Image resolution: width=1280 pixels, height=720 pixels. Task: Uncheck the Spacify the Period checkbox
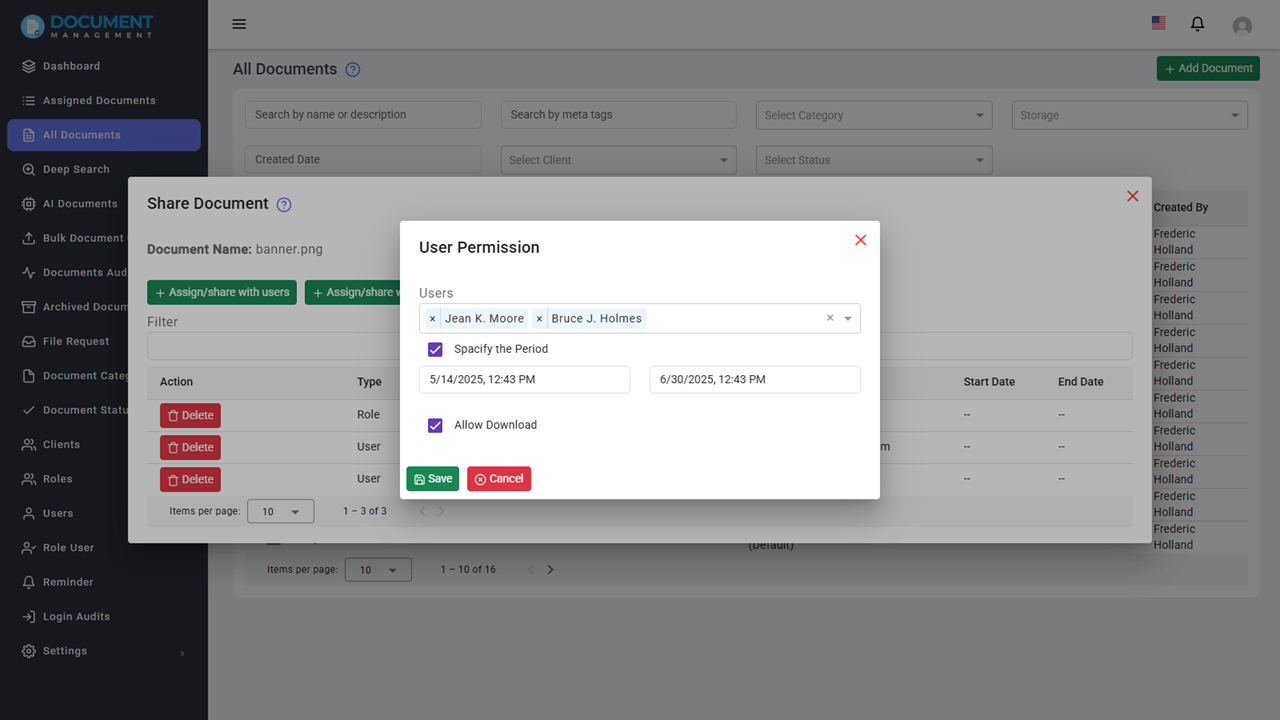pos(435,349)
